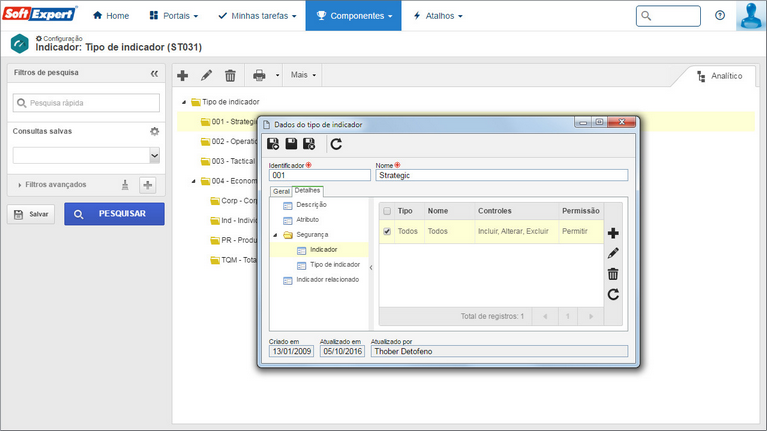Select the 002 - Operational tree folder
Screen dimensions: 767x431
tap(229, 141)
